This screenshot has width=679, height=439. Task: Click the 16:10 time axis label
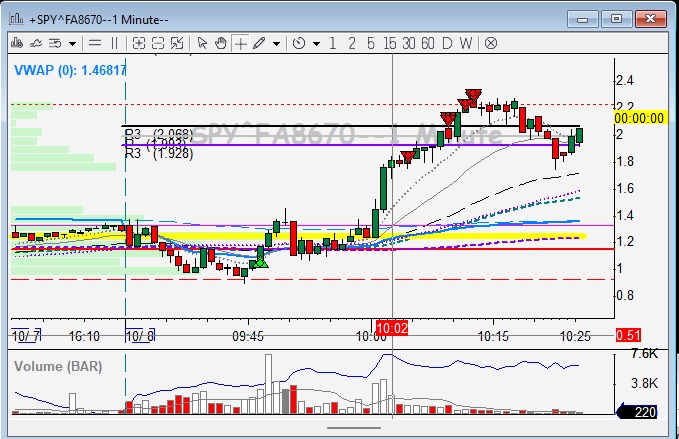pos(84,336)
